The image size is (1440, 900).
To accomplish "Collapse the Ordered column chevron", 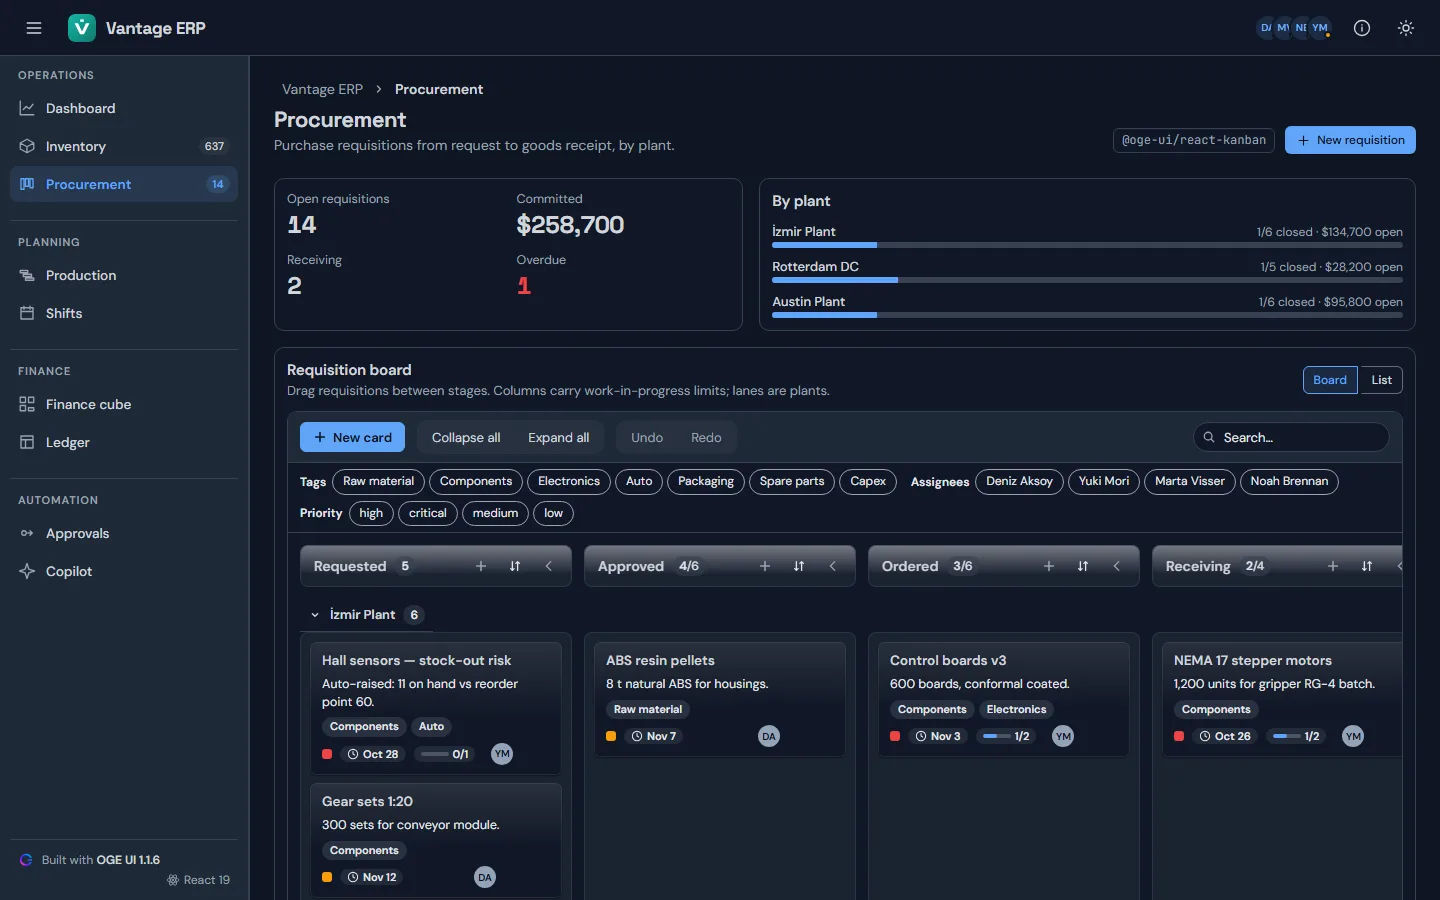I will tap(1117, 566).
